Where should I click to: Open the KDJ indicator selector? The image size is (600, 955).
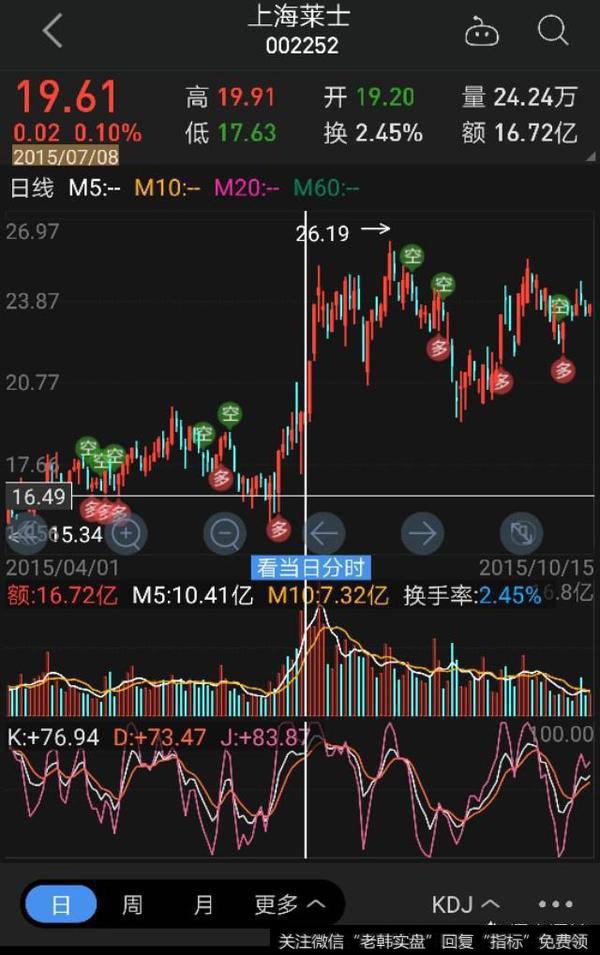466,904
